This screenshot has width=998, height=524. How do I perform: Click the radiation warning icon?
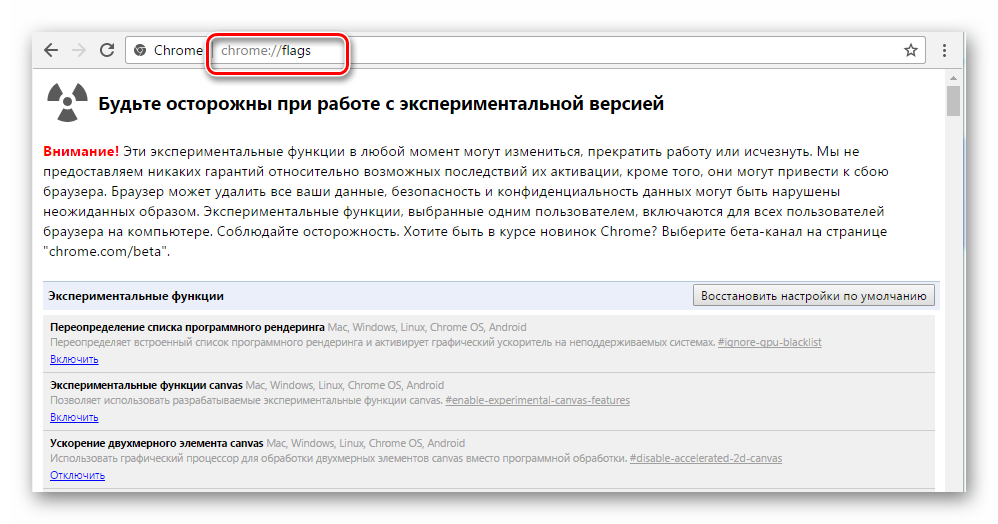[x=67, y=102]
